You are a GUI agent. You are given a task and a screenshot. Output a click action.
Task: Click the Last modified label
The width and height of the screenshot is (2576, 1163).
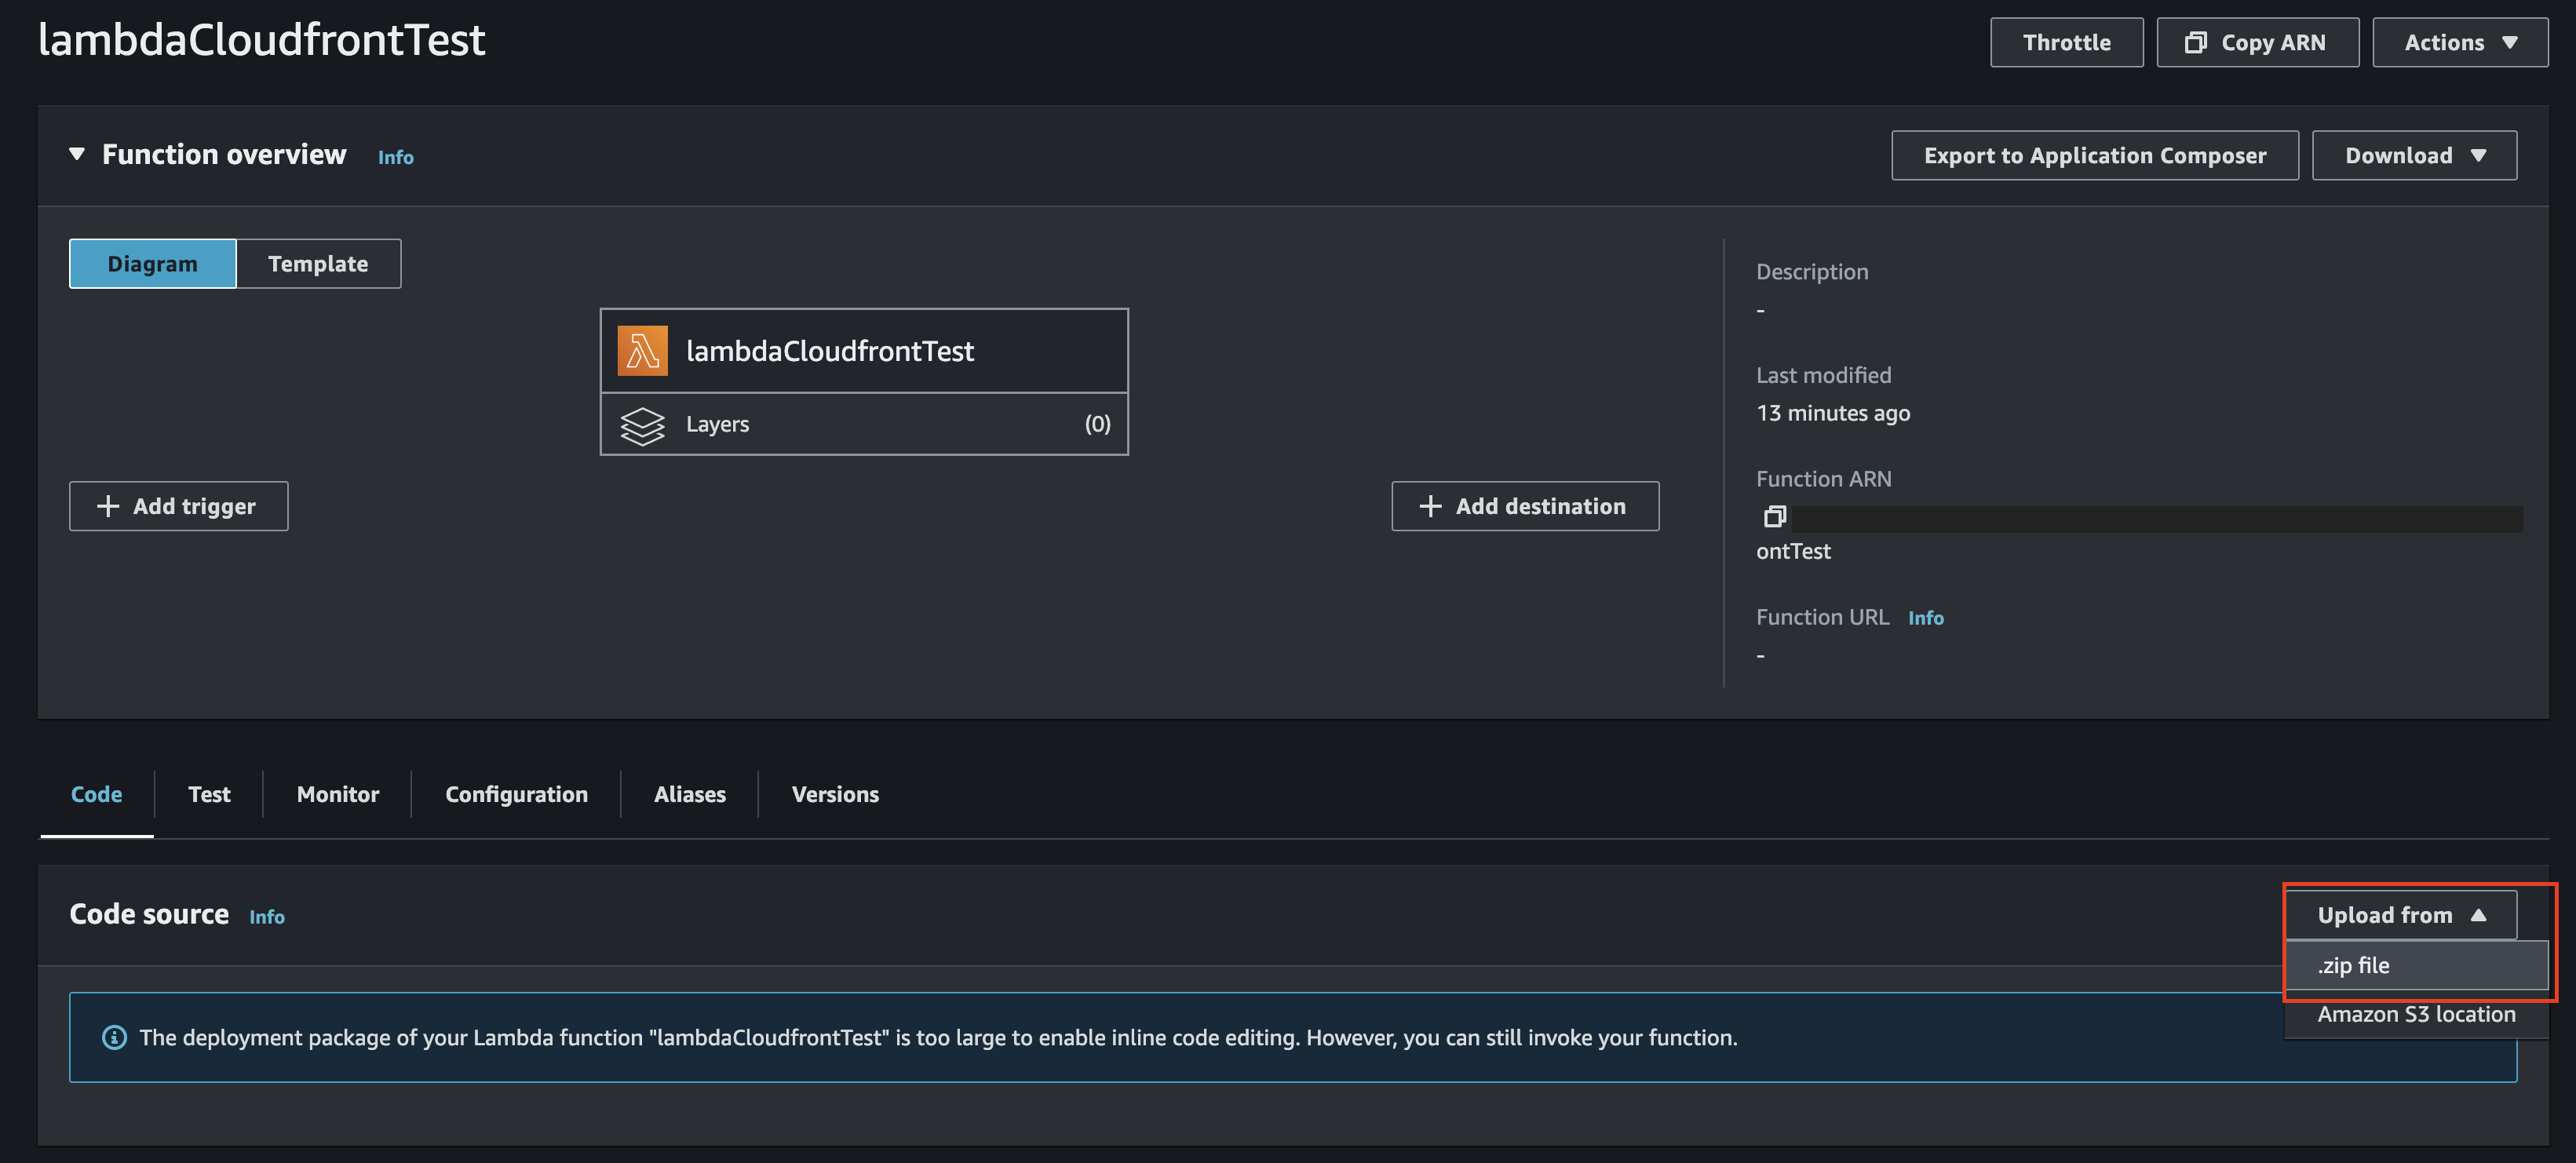[x=1823, y=375]
